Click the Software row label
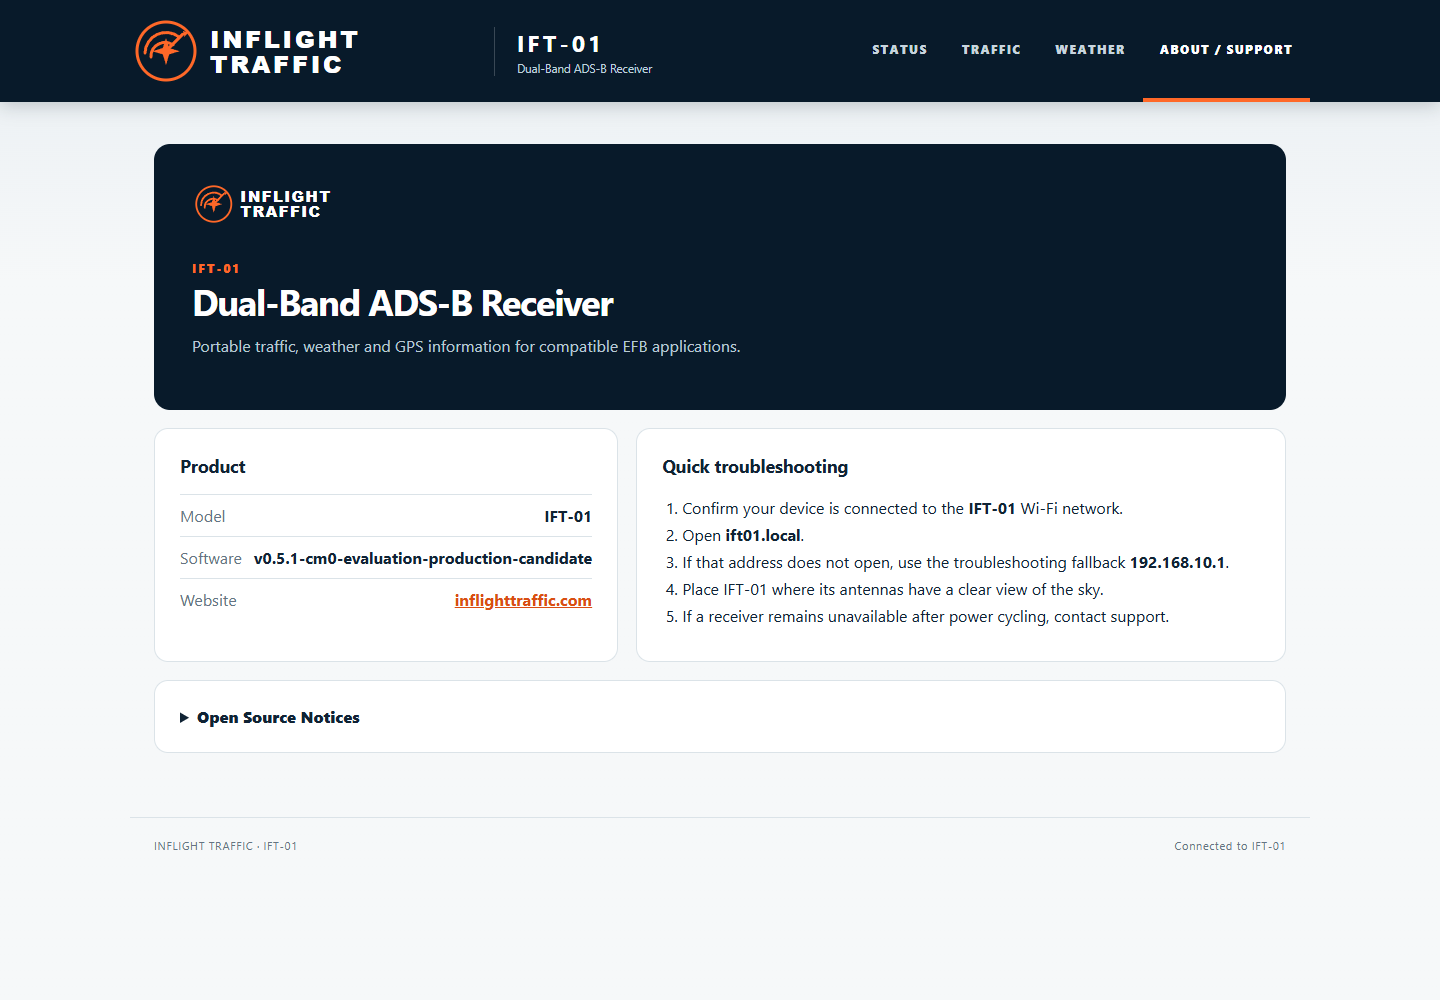Viewport: 1440px width, 1000px height. coord(211,558)
